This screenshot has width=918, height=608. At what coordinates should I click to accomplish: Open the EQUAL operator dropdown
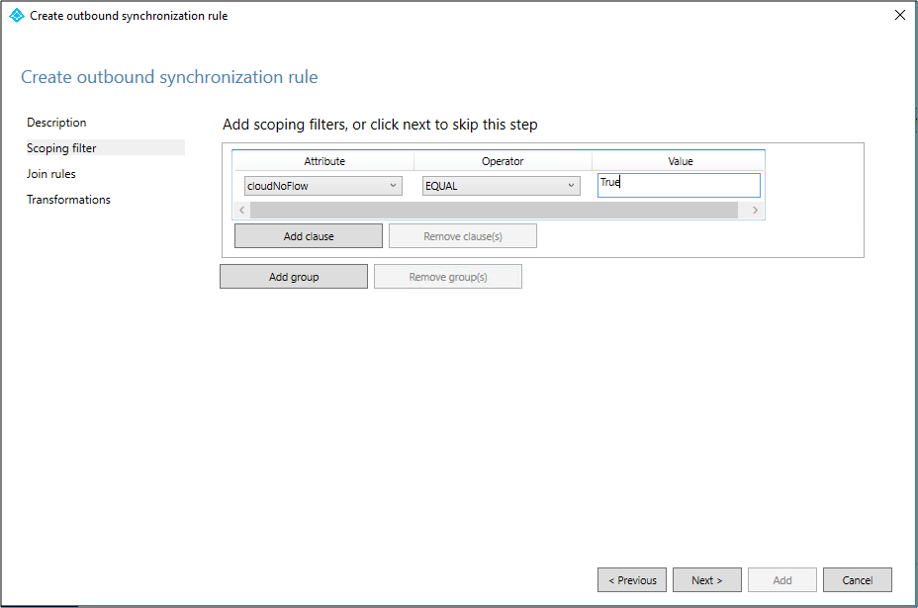pos(501,186)
